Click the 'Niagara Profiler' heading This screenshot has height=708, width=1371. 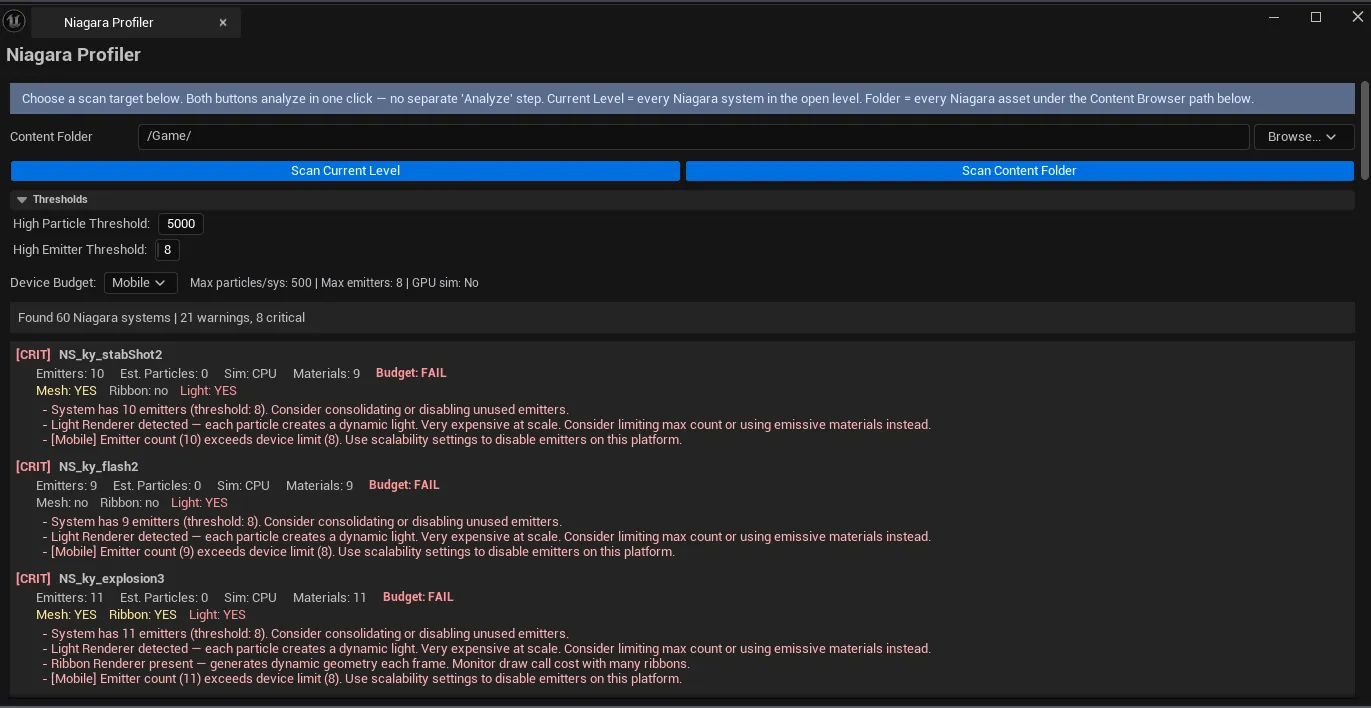pos(73,55)
